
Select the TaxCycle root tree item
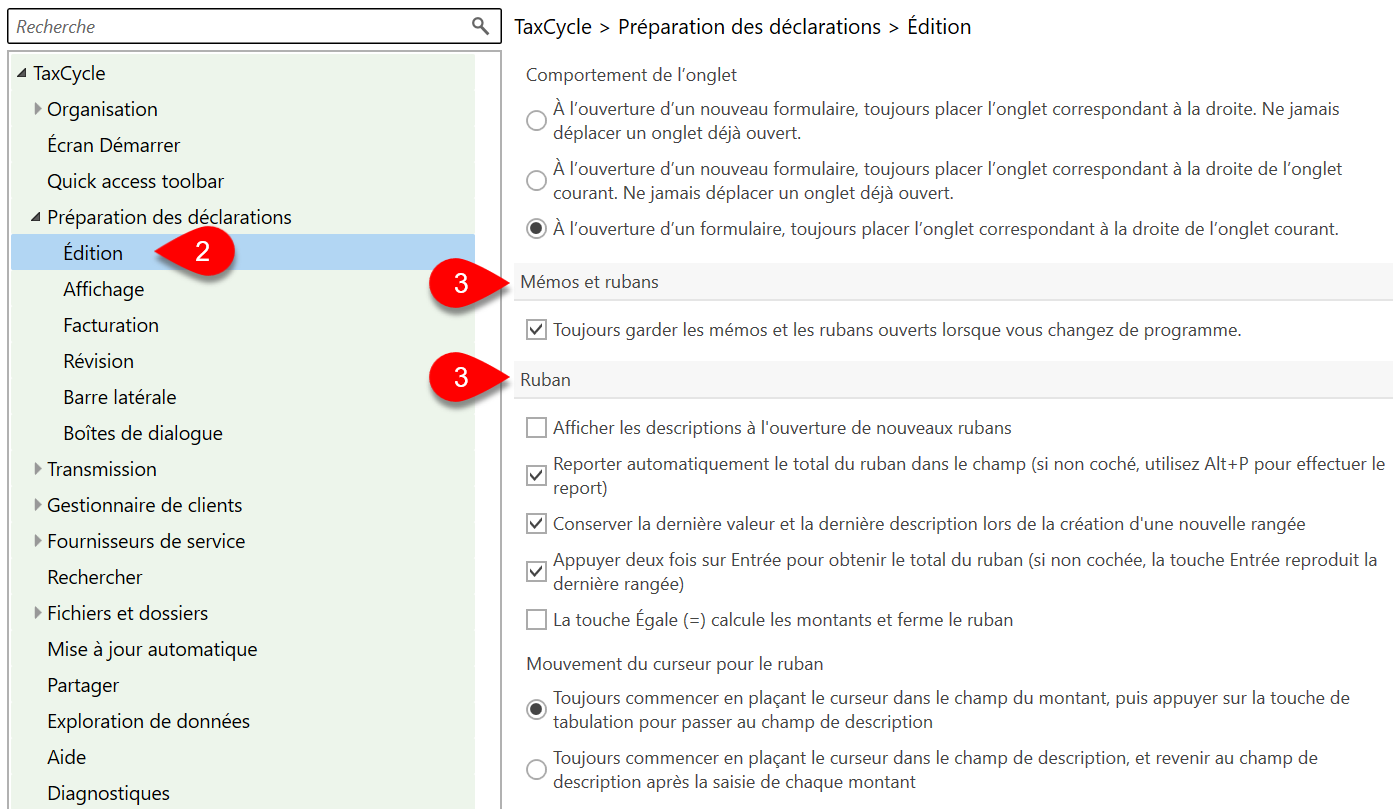69,73
